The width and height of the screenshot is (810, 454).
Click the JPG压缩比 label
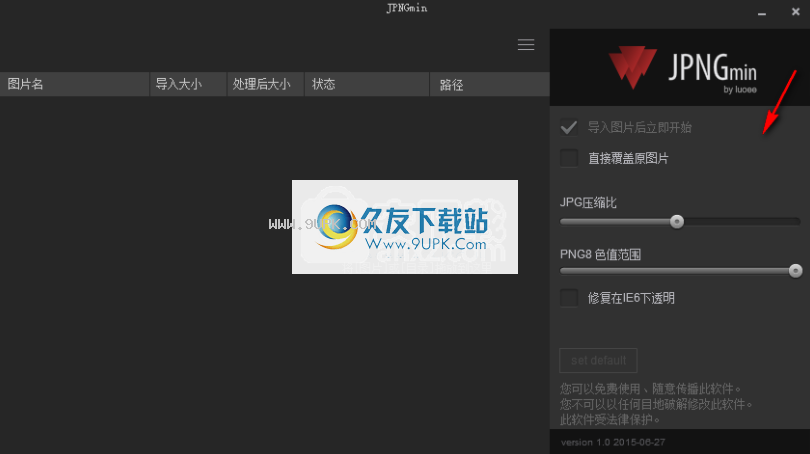click(x=588, y=202)
